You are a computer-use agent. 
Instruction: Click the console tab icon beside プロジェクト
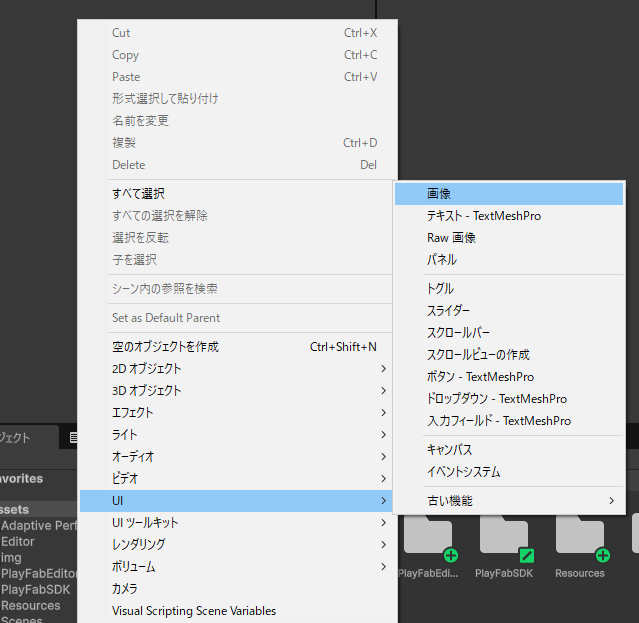pyautogui.click(x=73, y=438)
